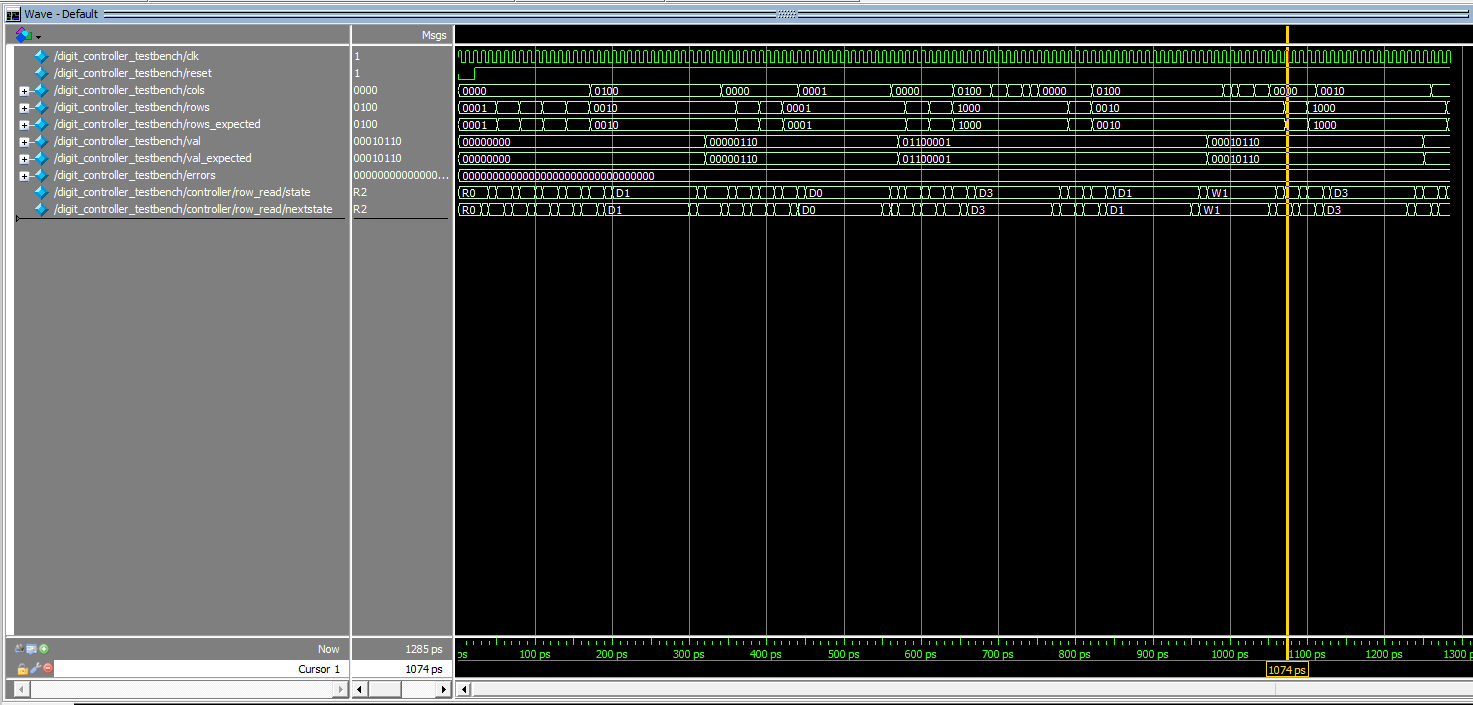
Task: Click the Wave window icon in title bar
Action: [x=13, y=14]
